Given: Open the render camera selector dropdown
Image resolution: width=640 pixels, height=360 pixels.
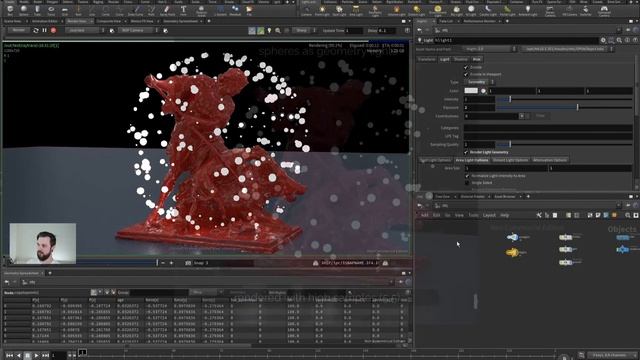Looking at the screenshot, I should (x=139, y=30).
